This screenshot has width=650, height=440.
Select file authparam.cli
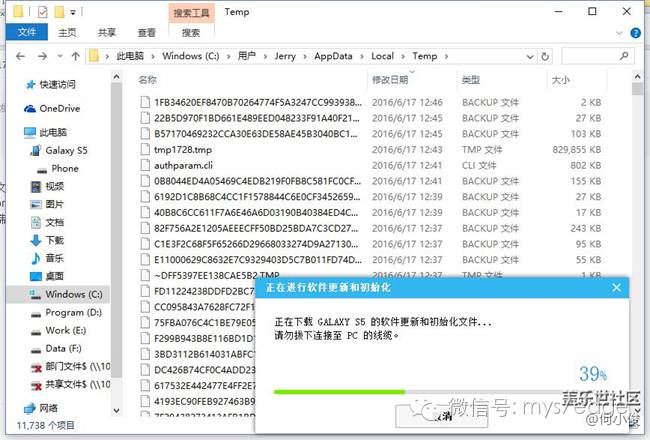[x=183, y=165]
